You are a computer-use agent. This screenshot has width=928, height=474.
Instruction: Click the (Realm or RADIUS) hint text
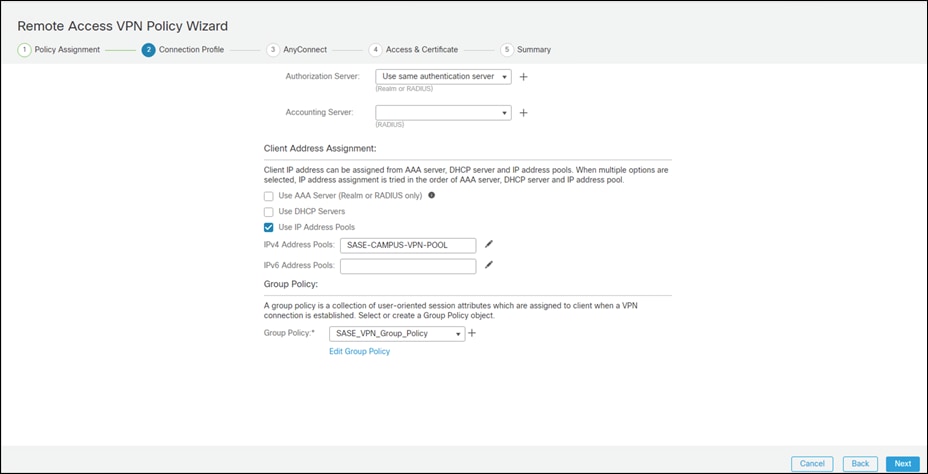pyautogui.click(x=404, y=89)
